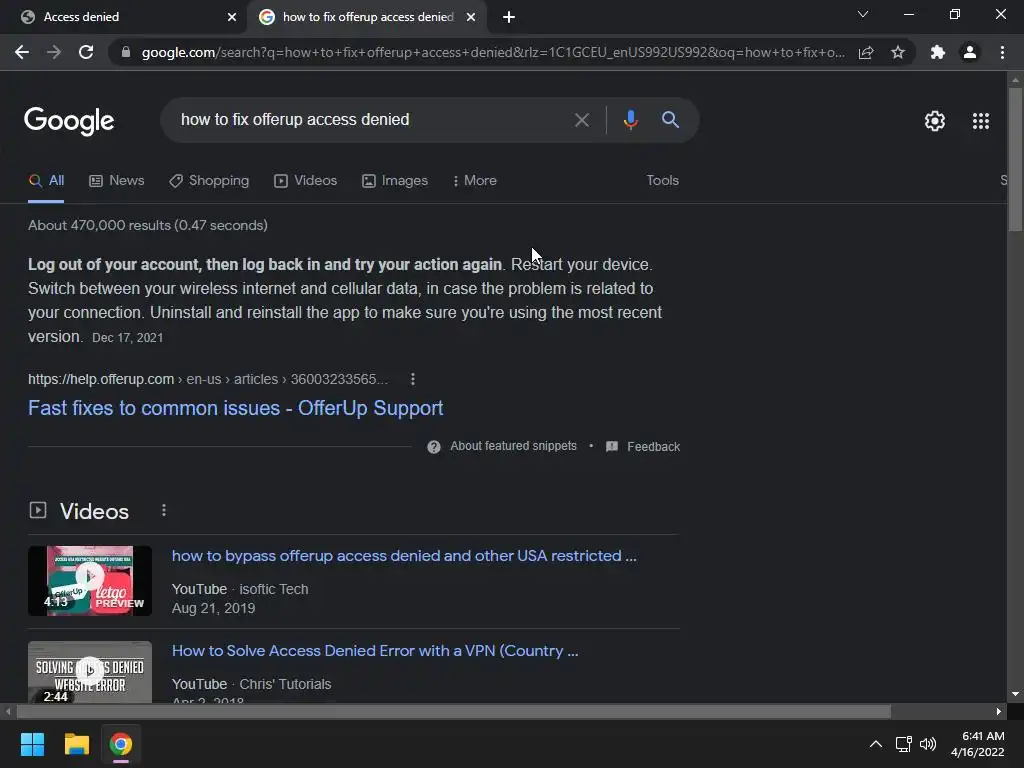Clear the search box with the X icon
This screenshot has height=768, width=1024.
(x=581, y=120)
